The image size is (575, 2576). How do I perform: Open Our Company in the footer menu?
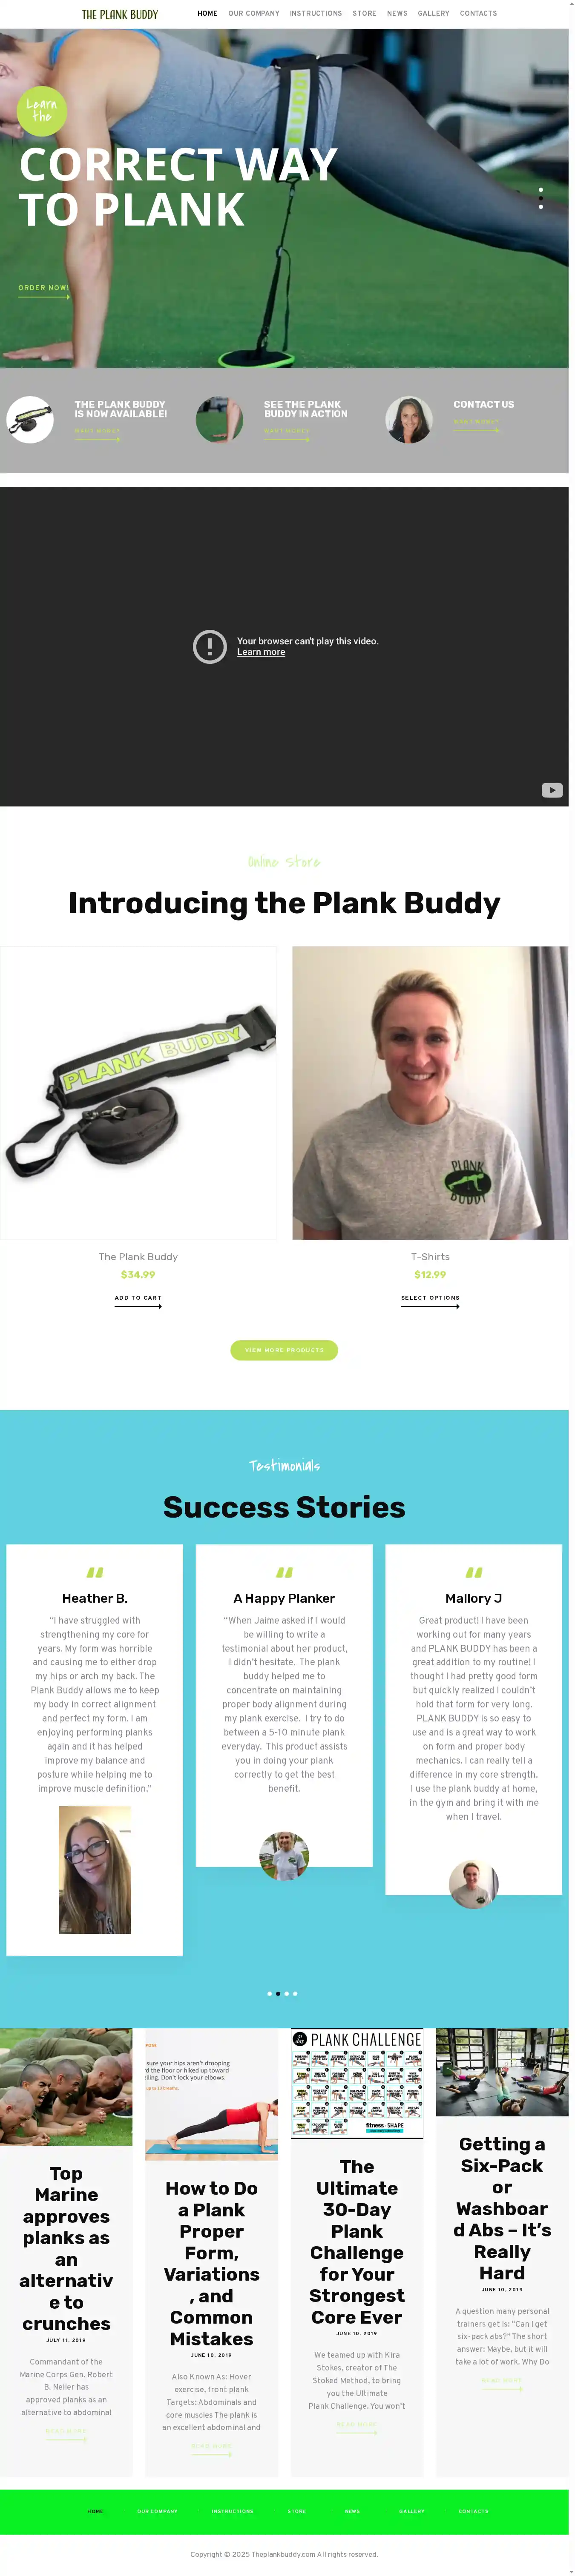tap(157, 2510)
